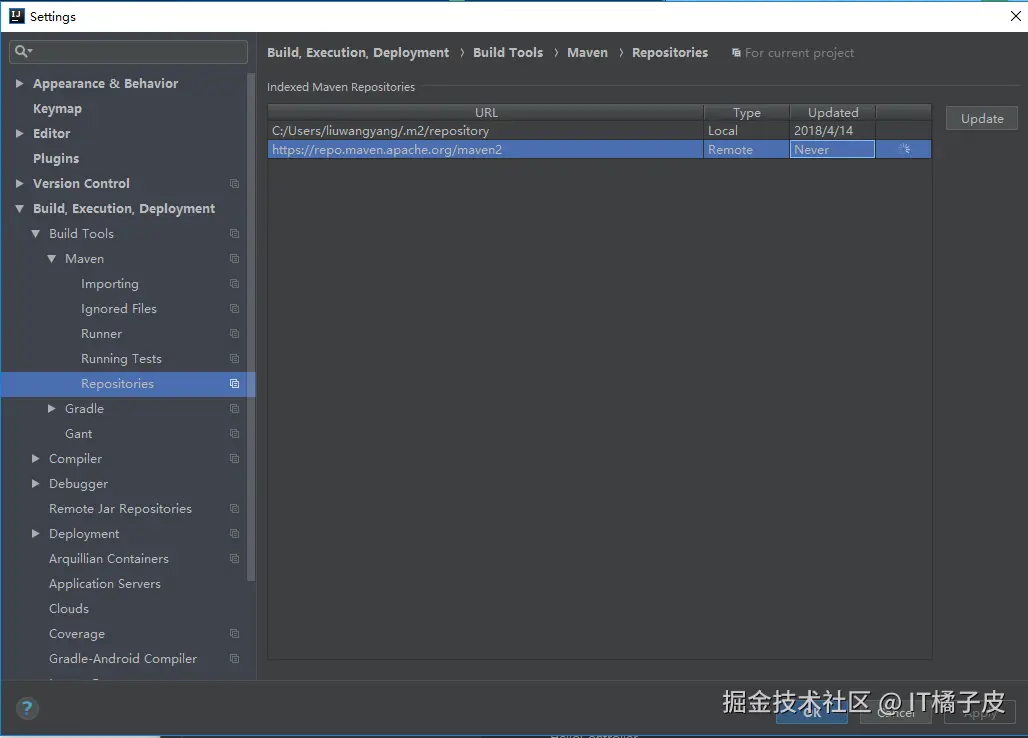
Task: Open Gant settings
Action: point(79,434)
